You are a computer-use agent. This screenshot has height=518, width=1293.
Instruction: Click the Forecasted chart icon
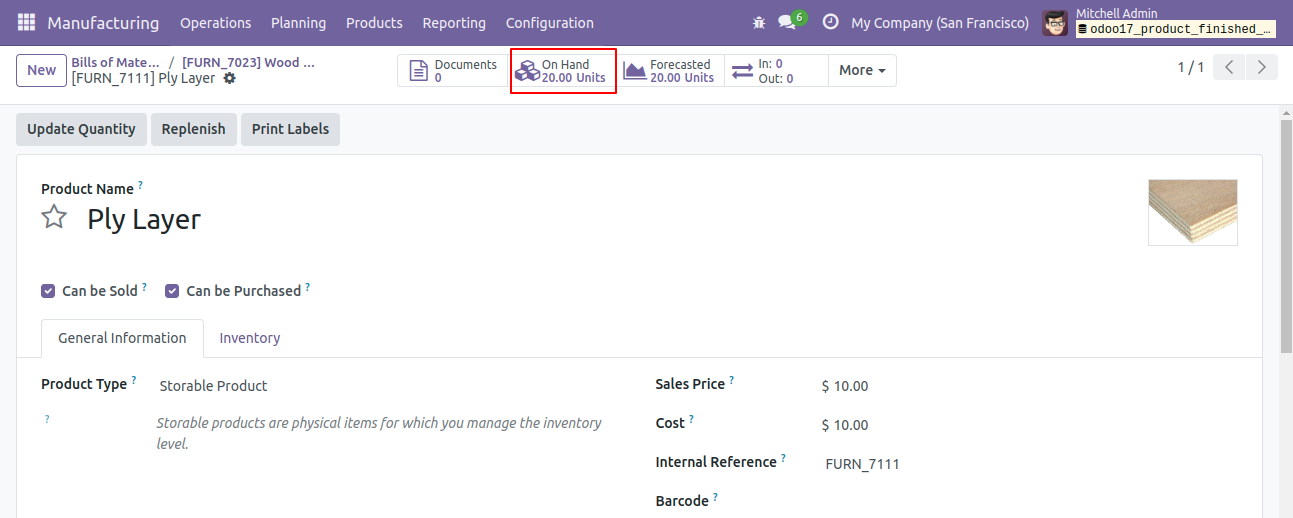(x=635, y=71)
